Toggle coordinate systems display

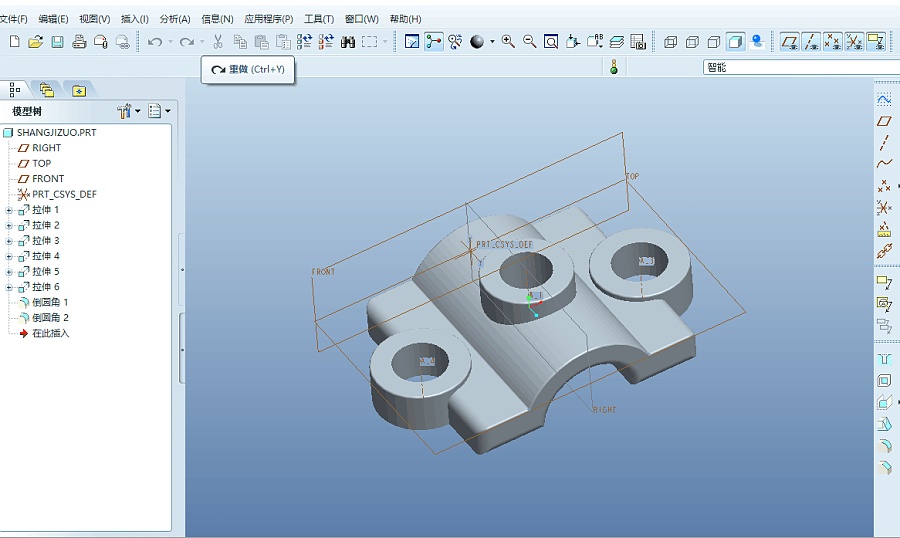coord(854,41)
